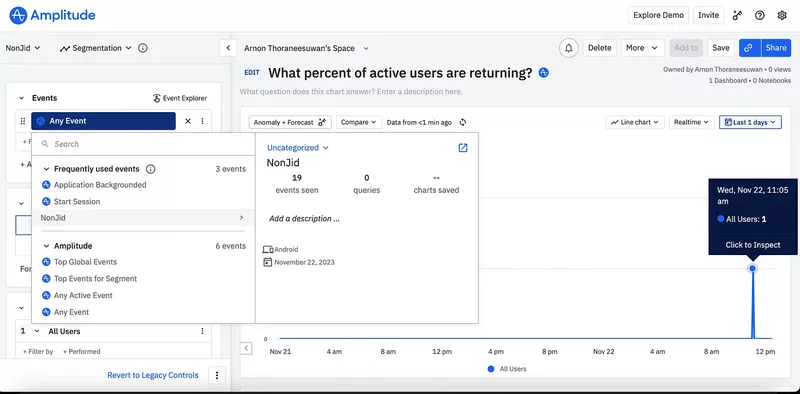This screenshot has width=800, height=394.
Task: Click the icon beside the chart title
Action: click(544, 73)
